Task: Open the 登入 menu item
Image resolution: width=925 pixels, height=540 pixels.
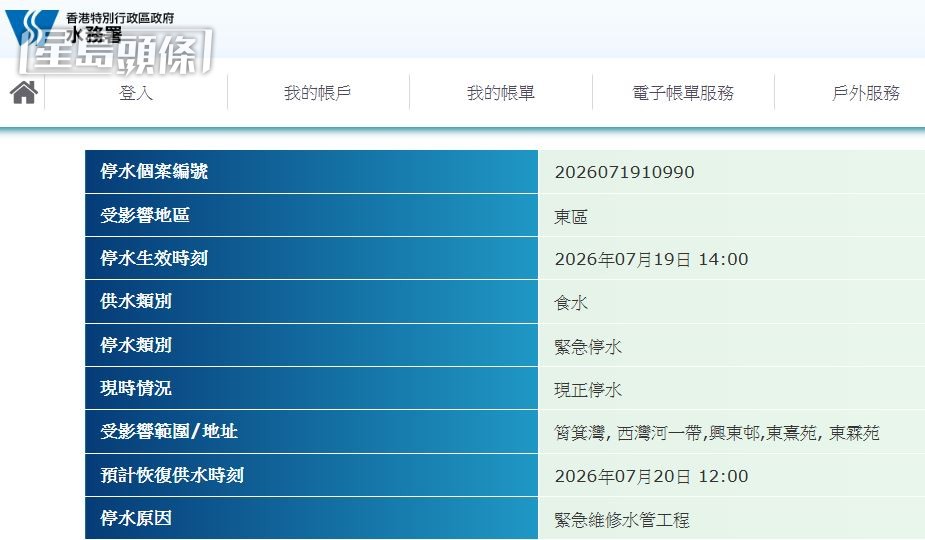Action: tap(136, 93)
